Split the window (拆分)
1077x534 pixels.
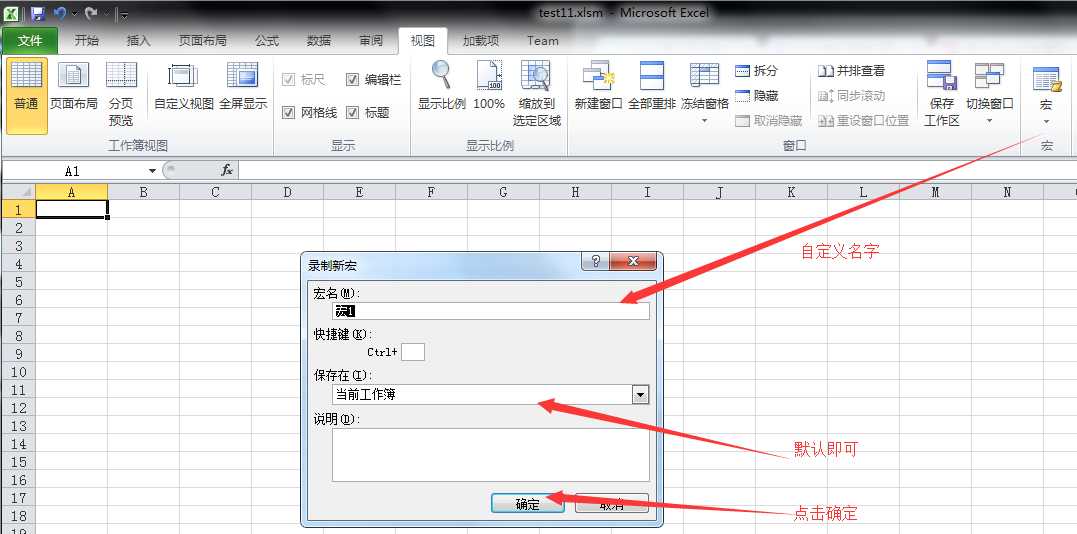point(756,71)
